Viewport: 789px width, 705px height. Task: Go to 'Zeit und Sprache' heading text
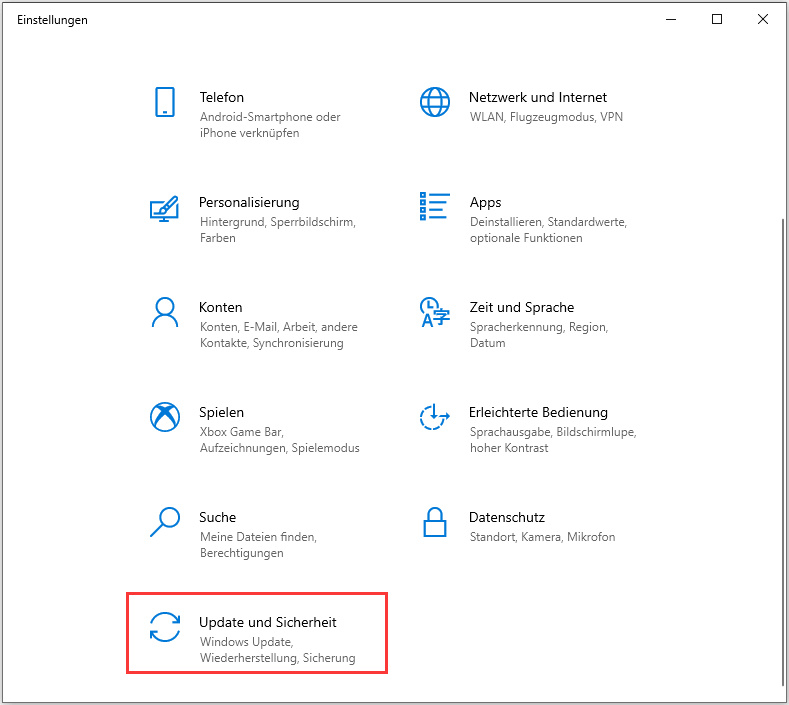521,307
